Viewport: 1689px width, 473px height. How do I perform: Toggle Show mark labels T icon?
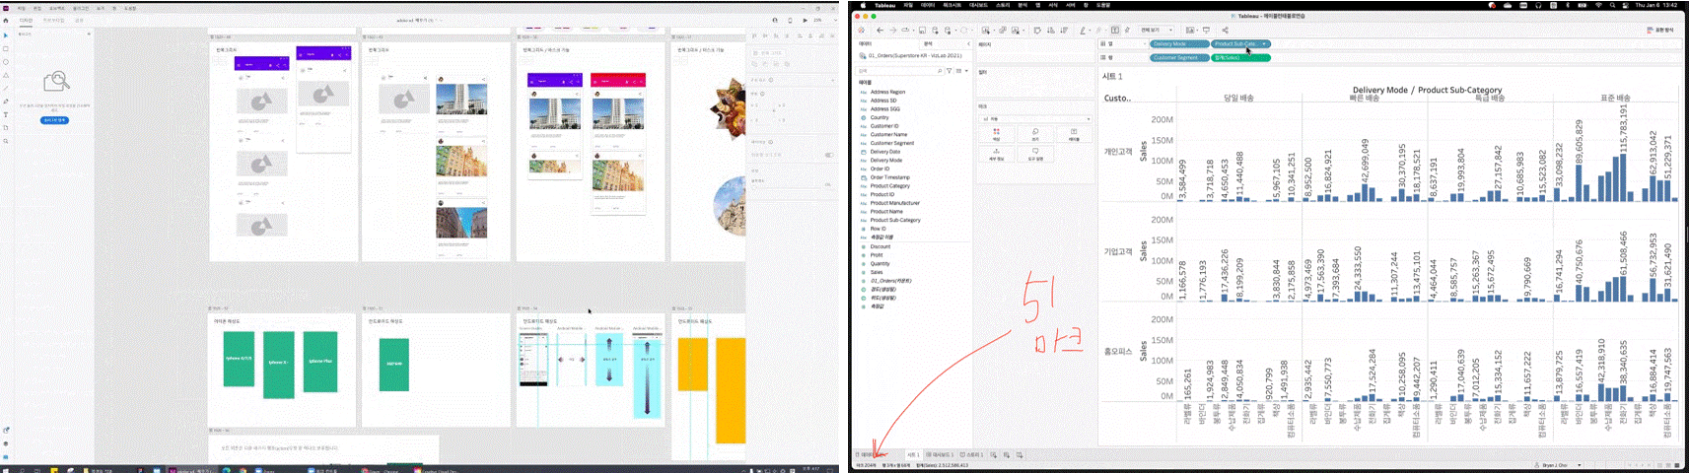coord(1115,30)
